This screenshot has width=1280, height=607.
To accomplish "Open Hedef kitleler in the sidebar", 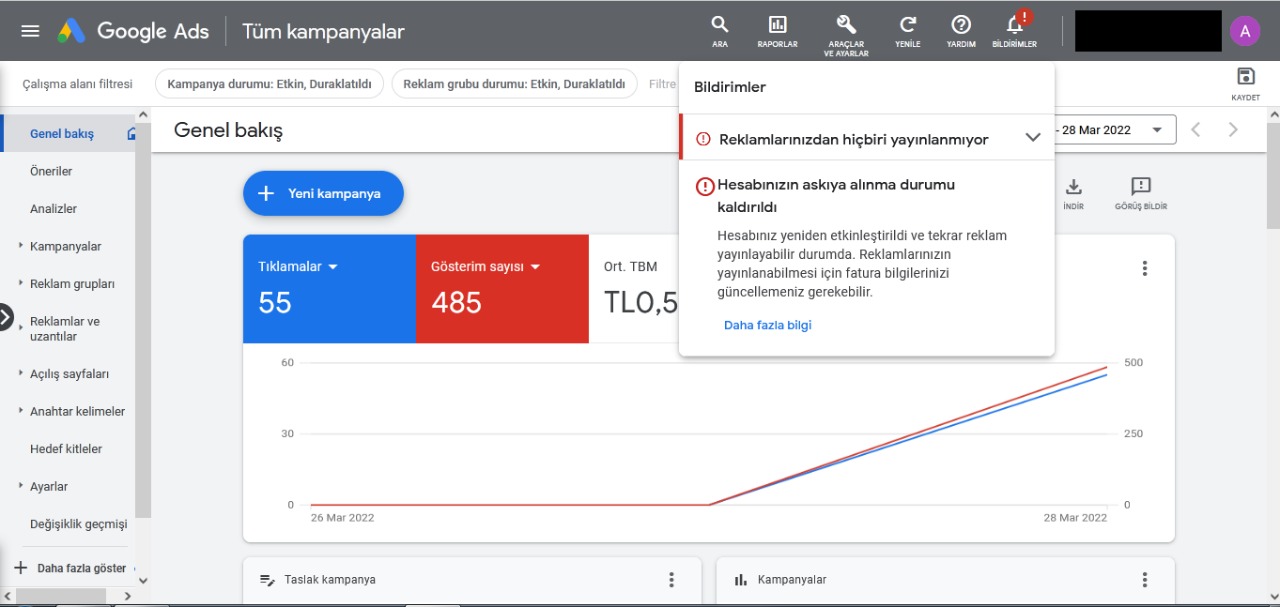I will (x=66, y=449).
